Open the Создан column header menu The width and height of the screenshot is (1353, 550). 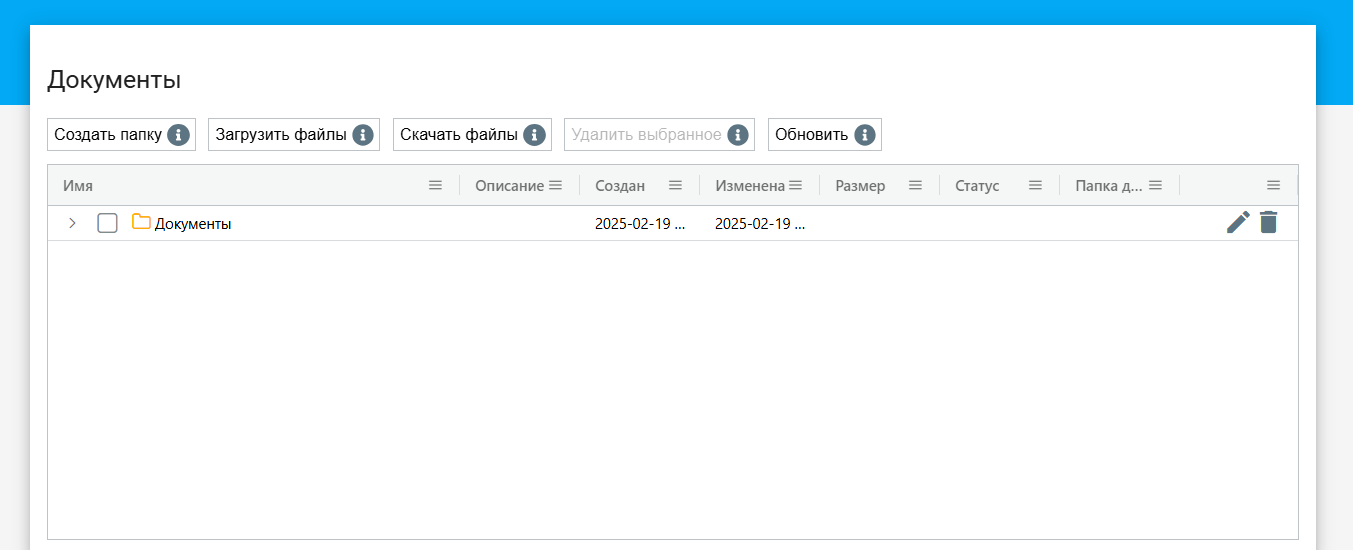675,185
